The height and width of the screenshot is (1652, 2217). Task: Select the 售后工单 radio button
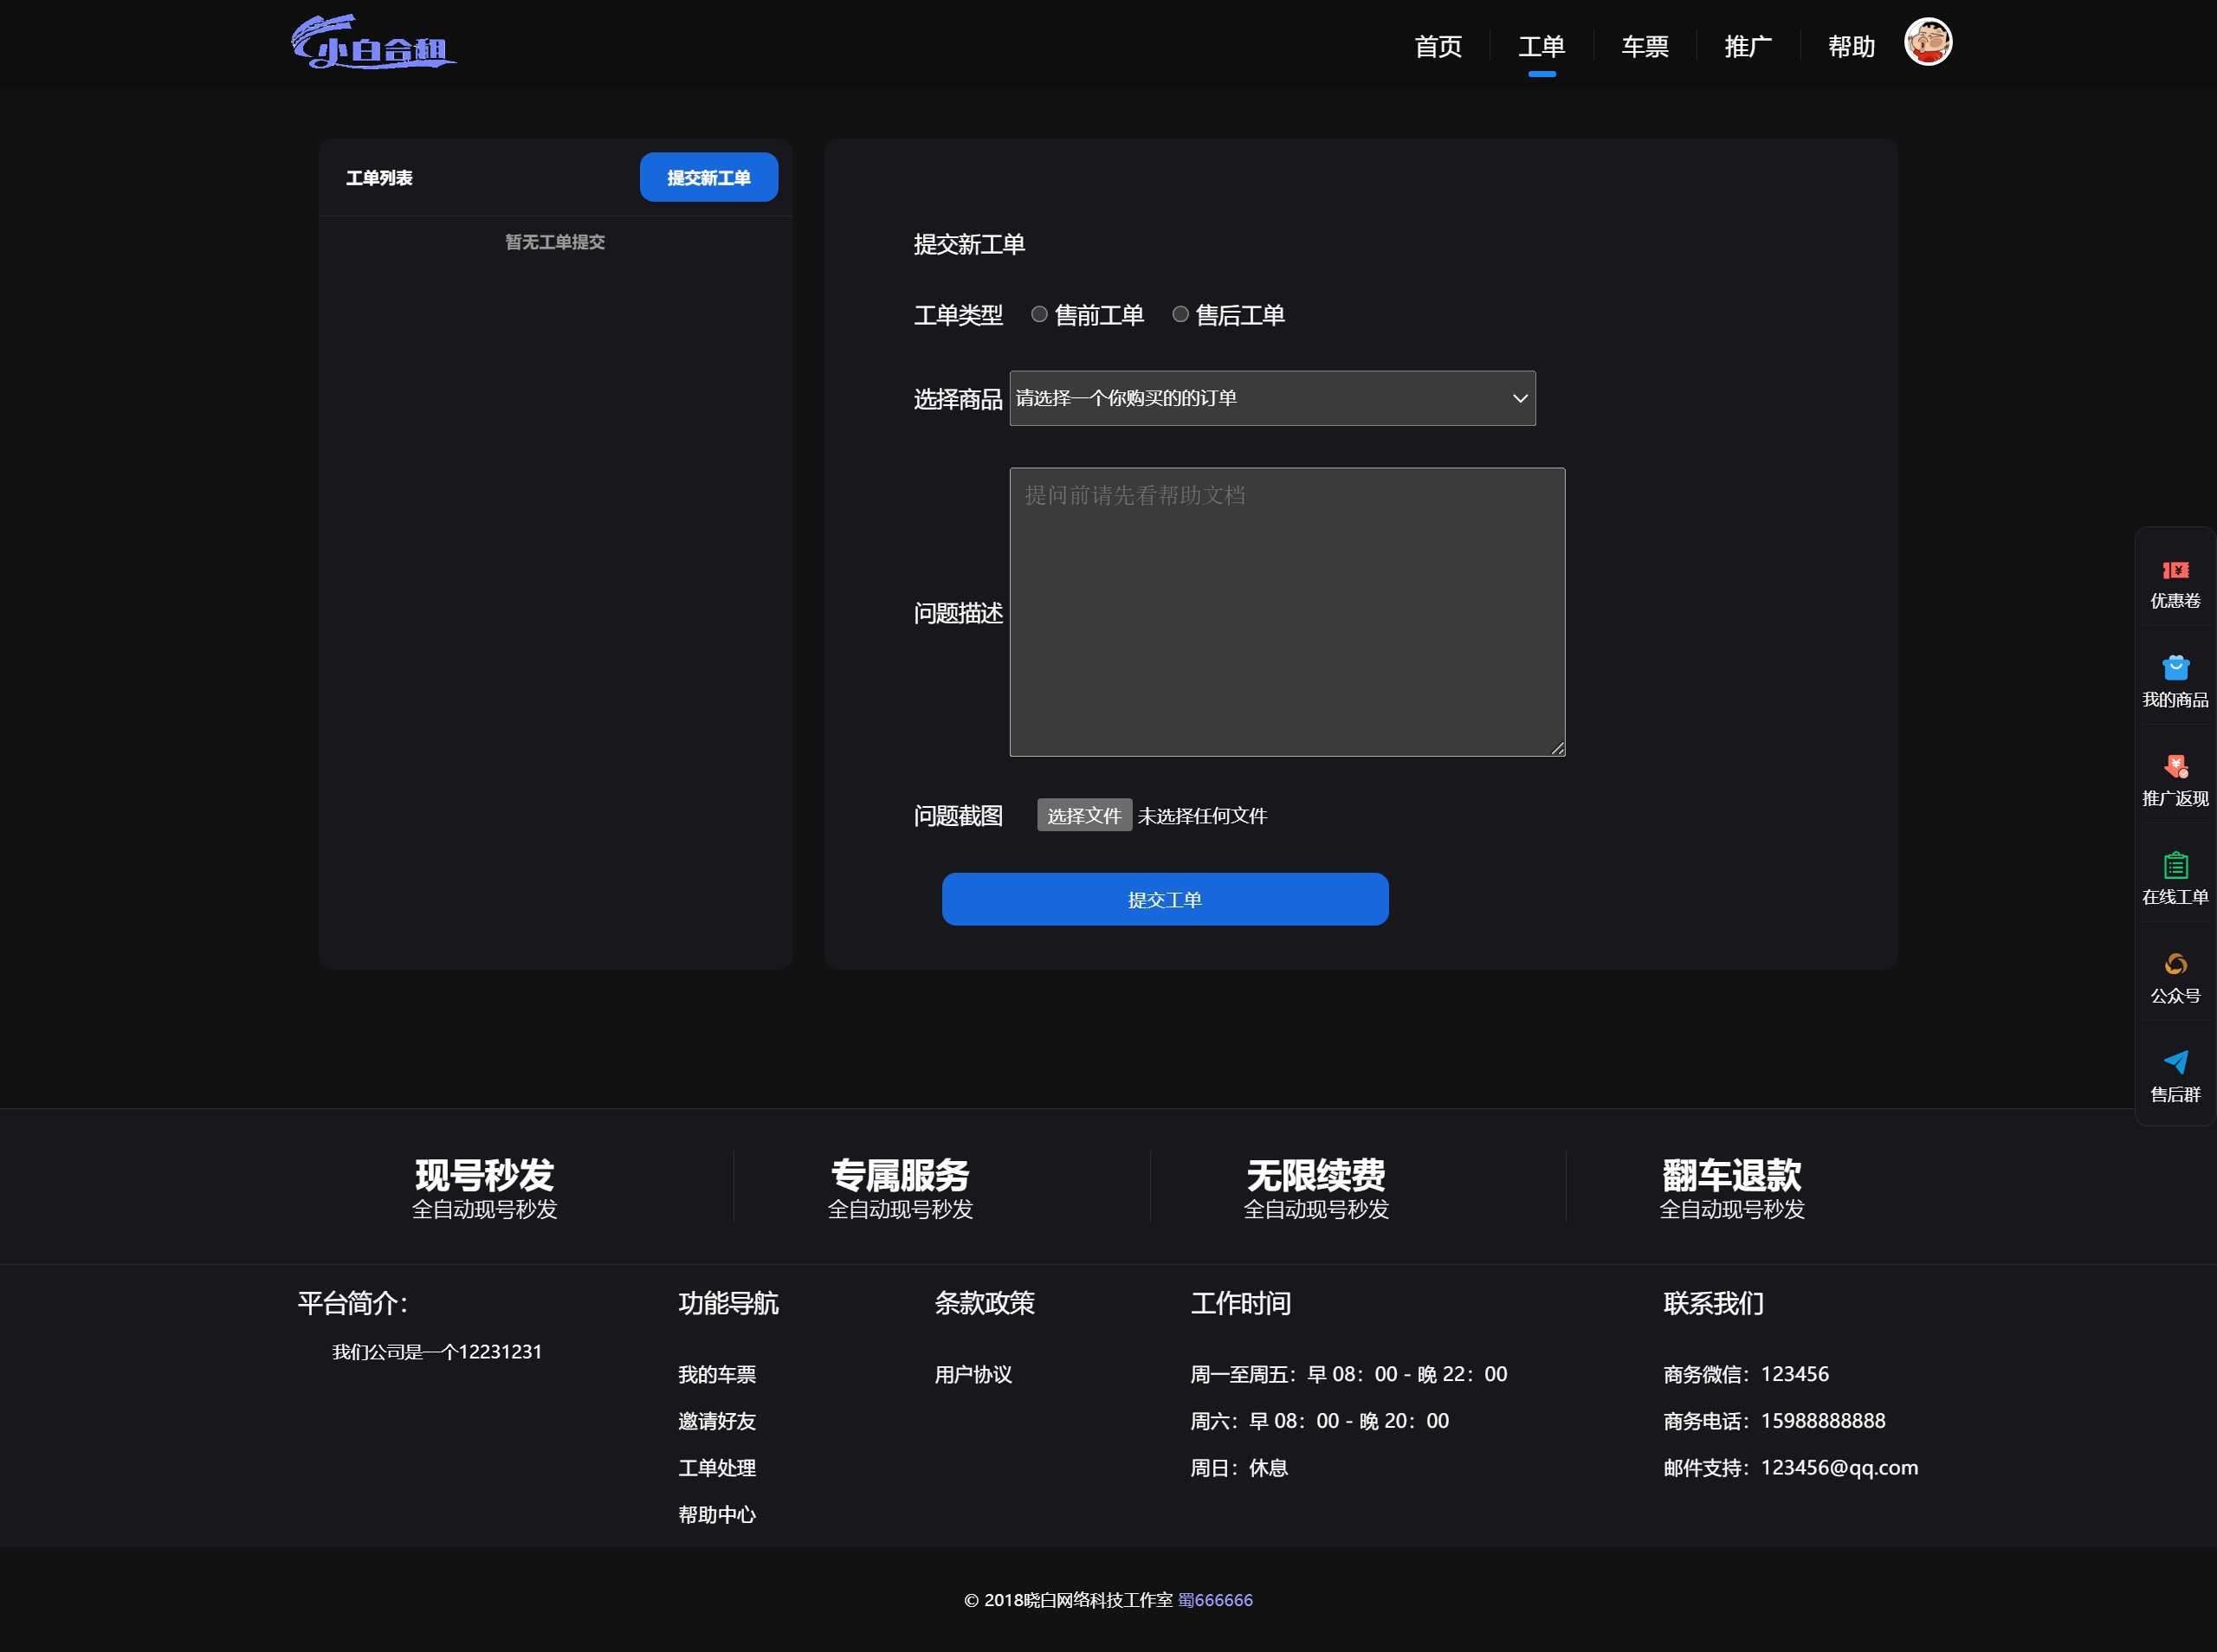pos(1180,315)
